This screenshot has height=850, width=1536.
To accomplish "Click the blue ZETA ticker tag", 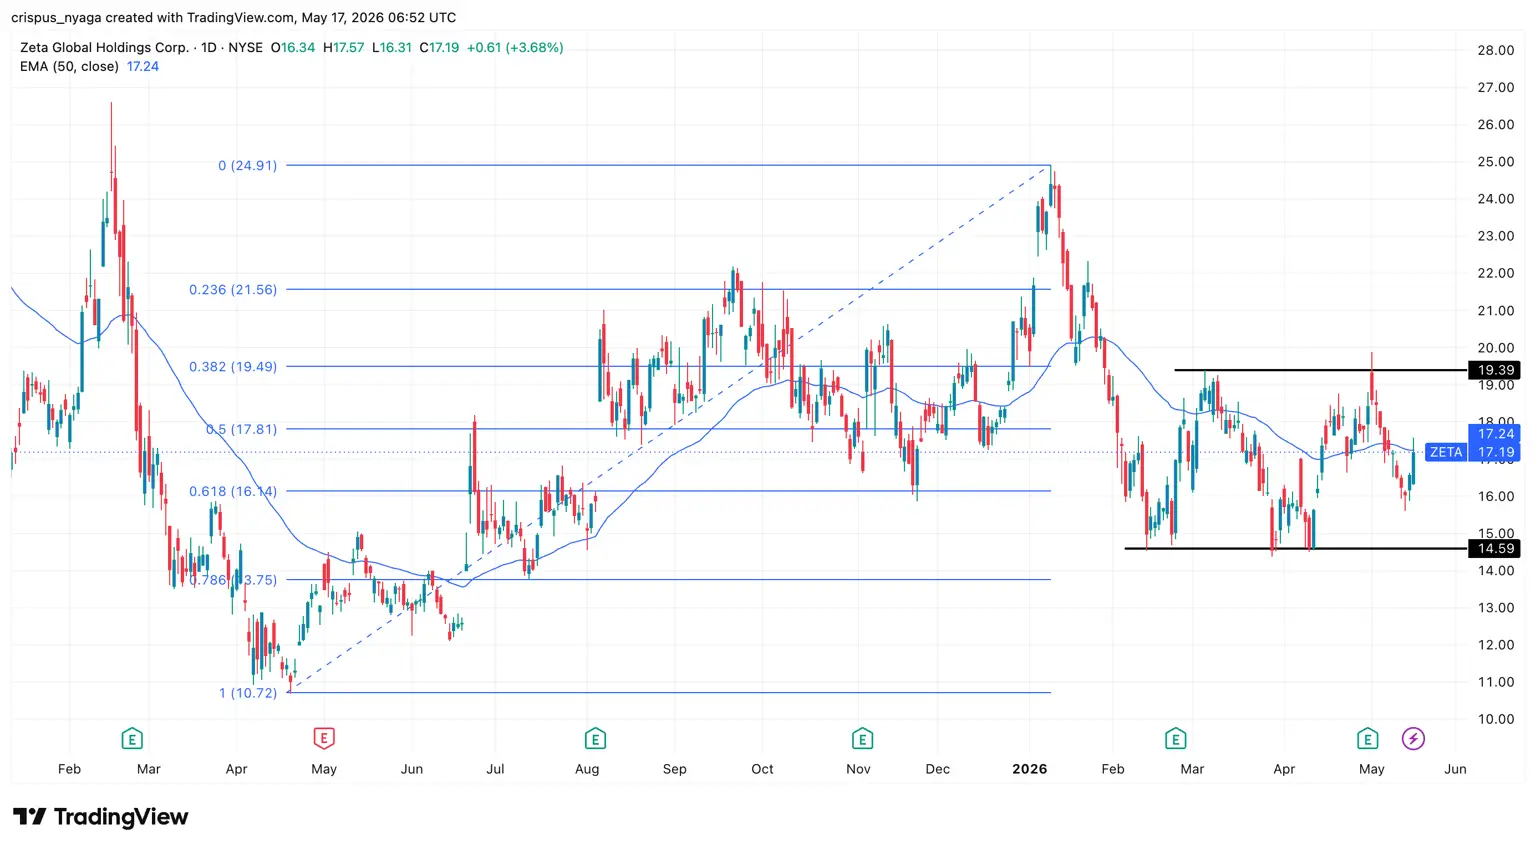I will coord(1446,452).
